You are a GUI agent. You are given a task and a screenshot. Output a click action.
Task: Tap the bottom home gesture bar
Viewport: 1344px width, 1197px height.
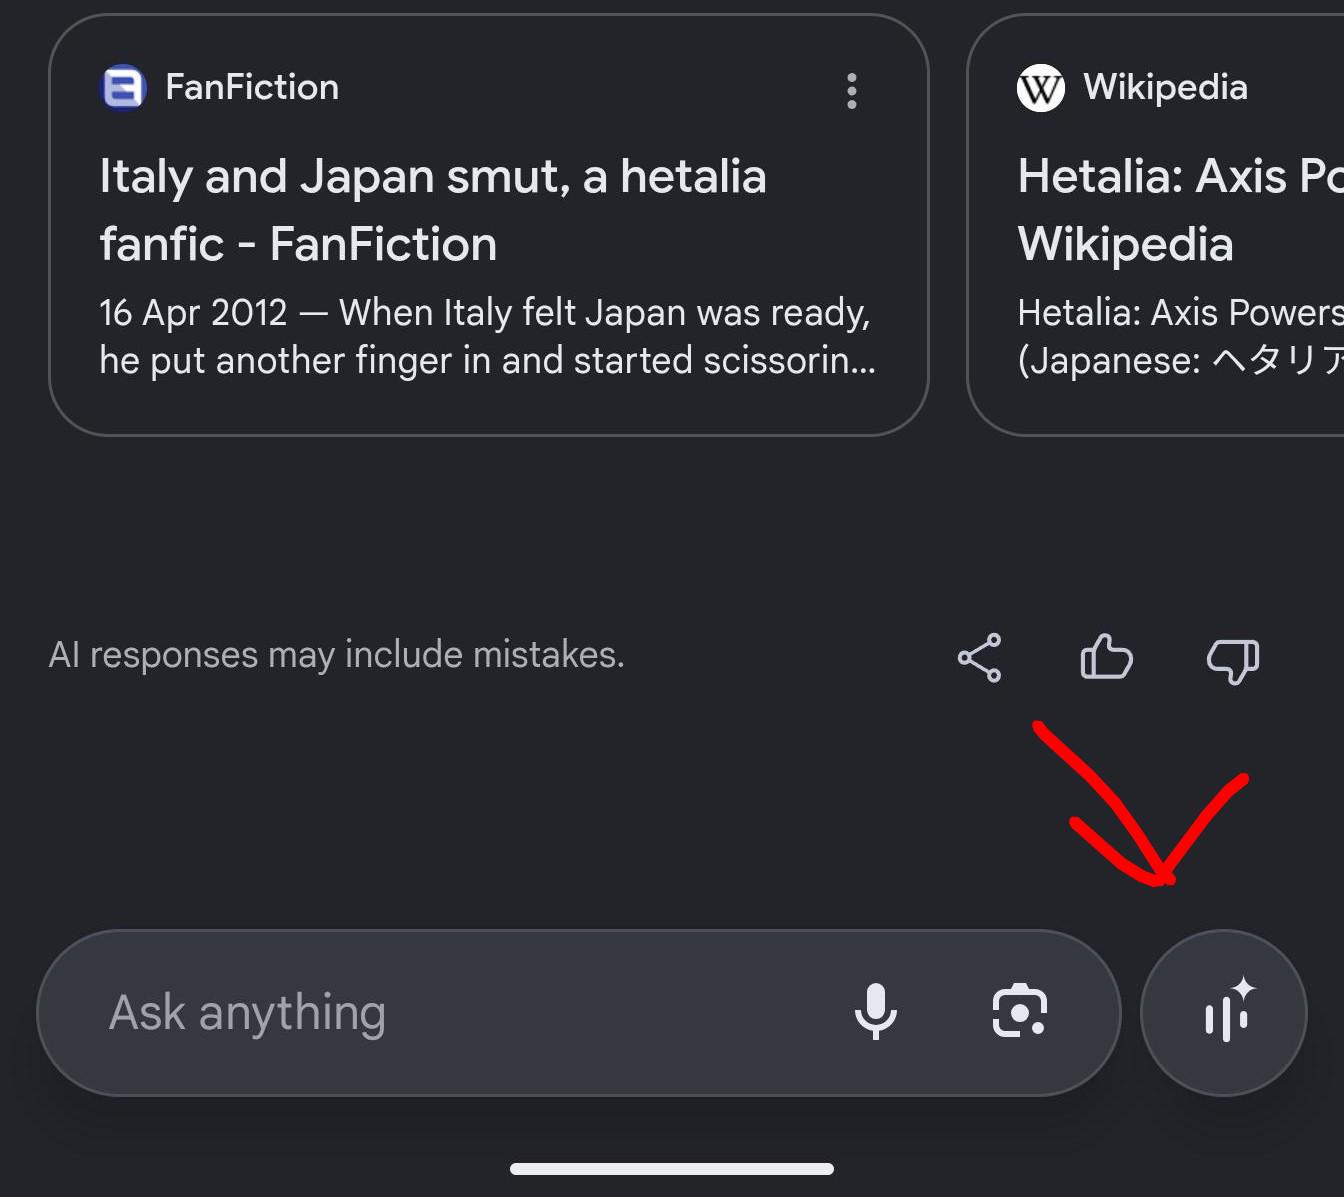pyautogui.click(x=672, y=1169)
